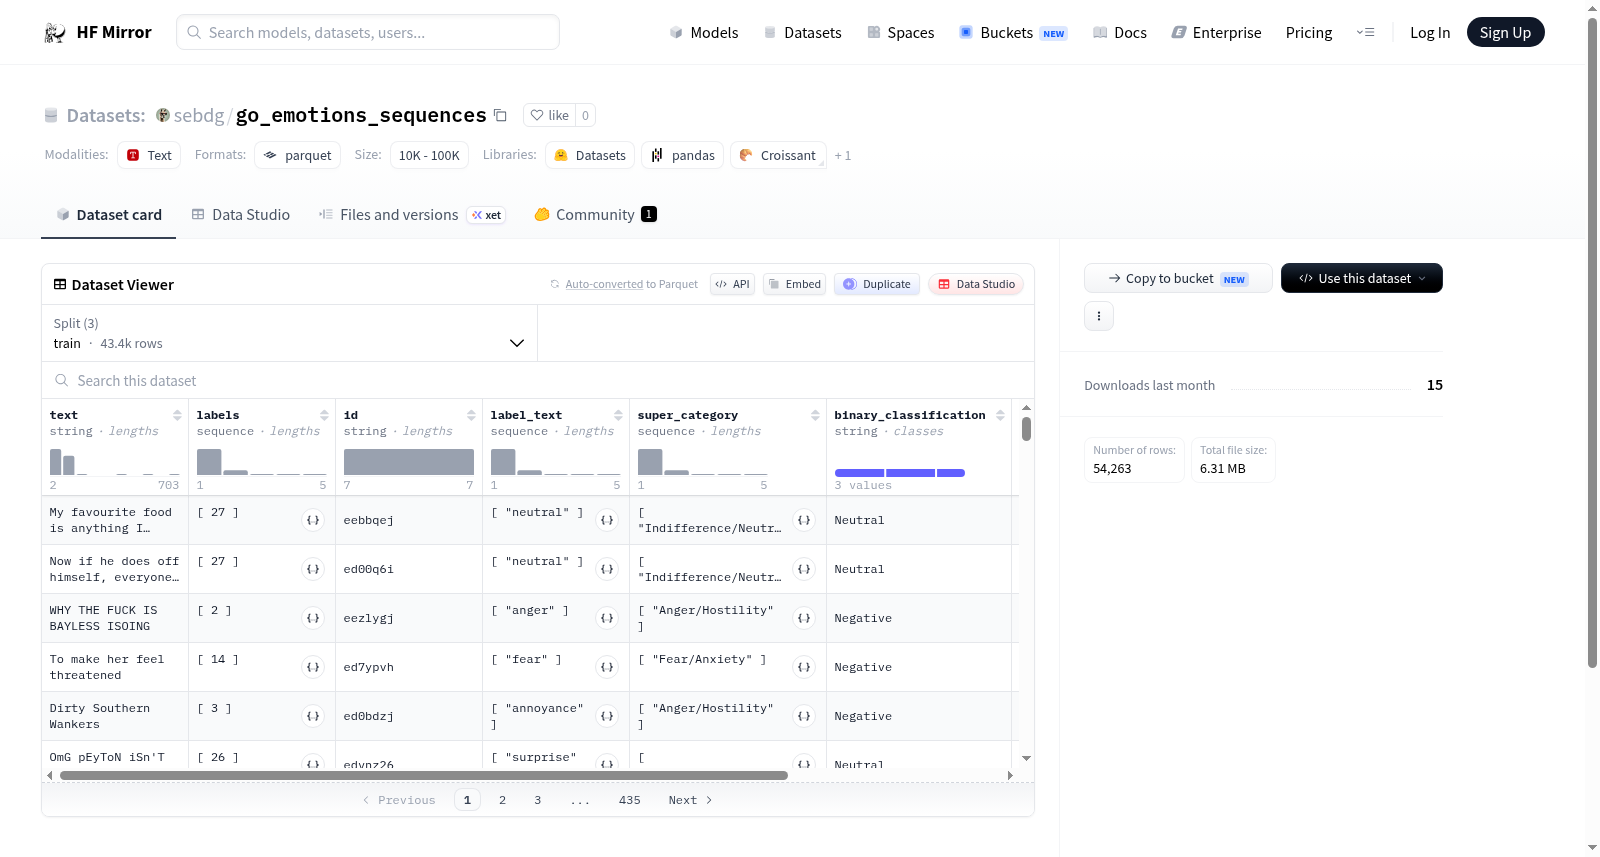This screenshot has width=1600, height=857.
Task: Go to page 3 of results
Action: click(537, 800)
